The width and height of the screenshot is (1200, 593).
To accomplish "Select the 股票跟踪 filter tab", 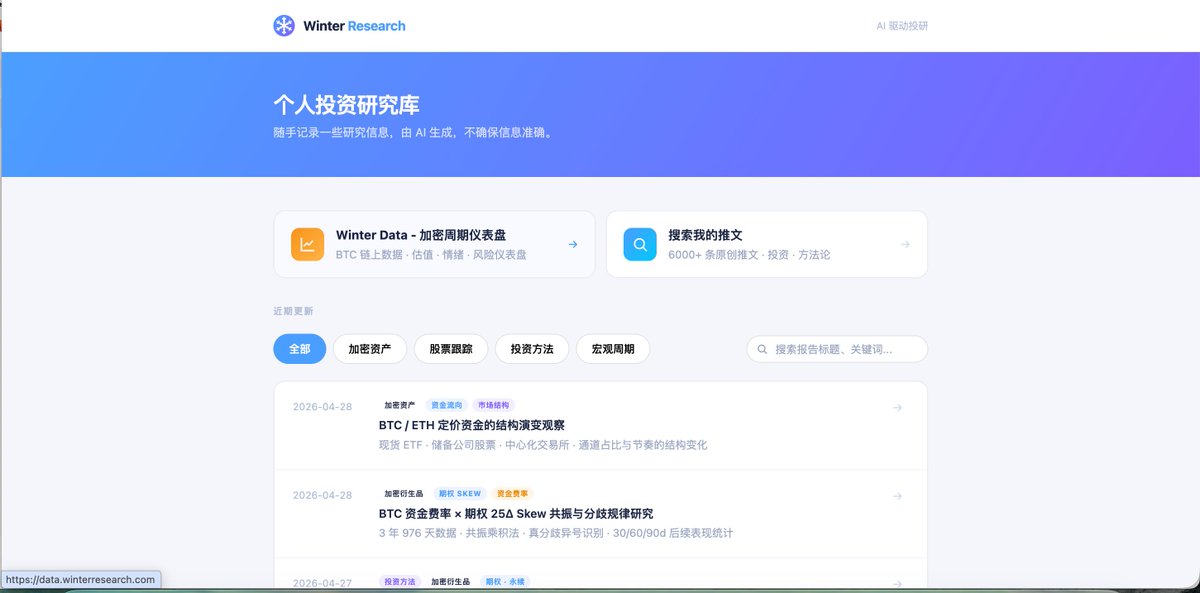I will click(451, 349).
